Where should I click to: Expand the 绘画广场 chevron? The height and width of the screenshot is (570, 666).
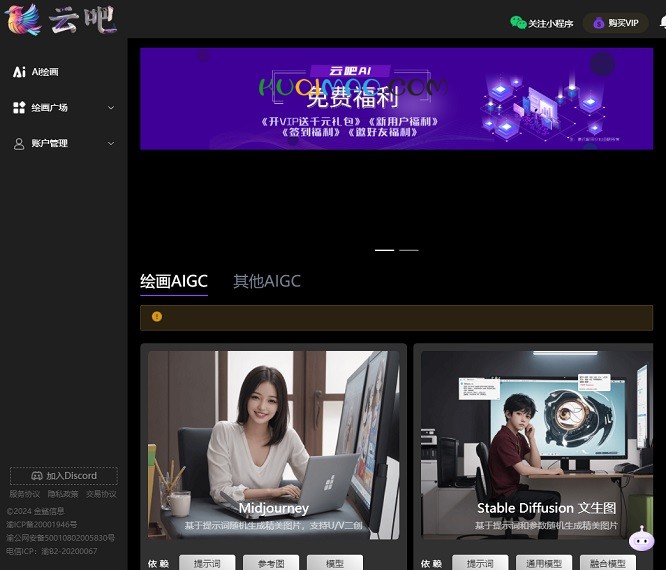[111, 107]
